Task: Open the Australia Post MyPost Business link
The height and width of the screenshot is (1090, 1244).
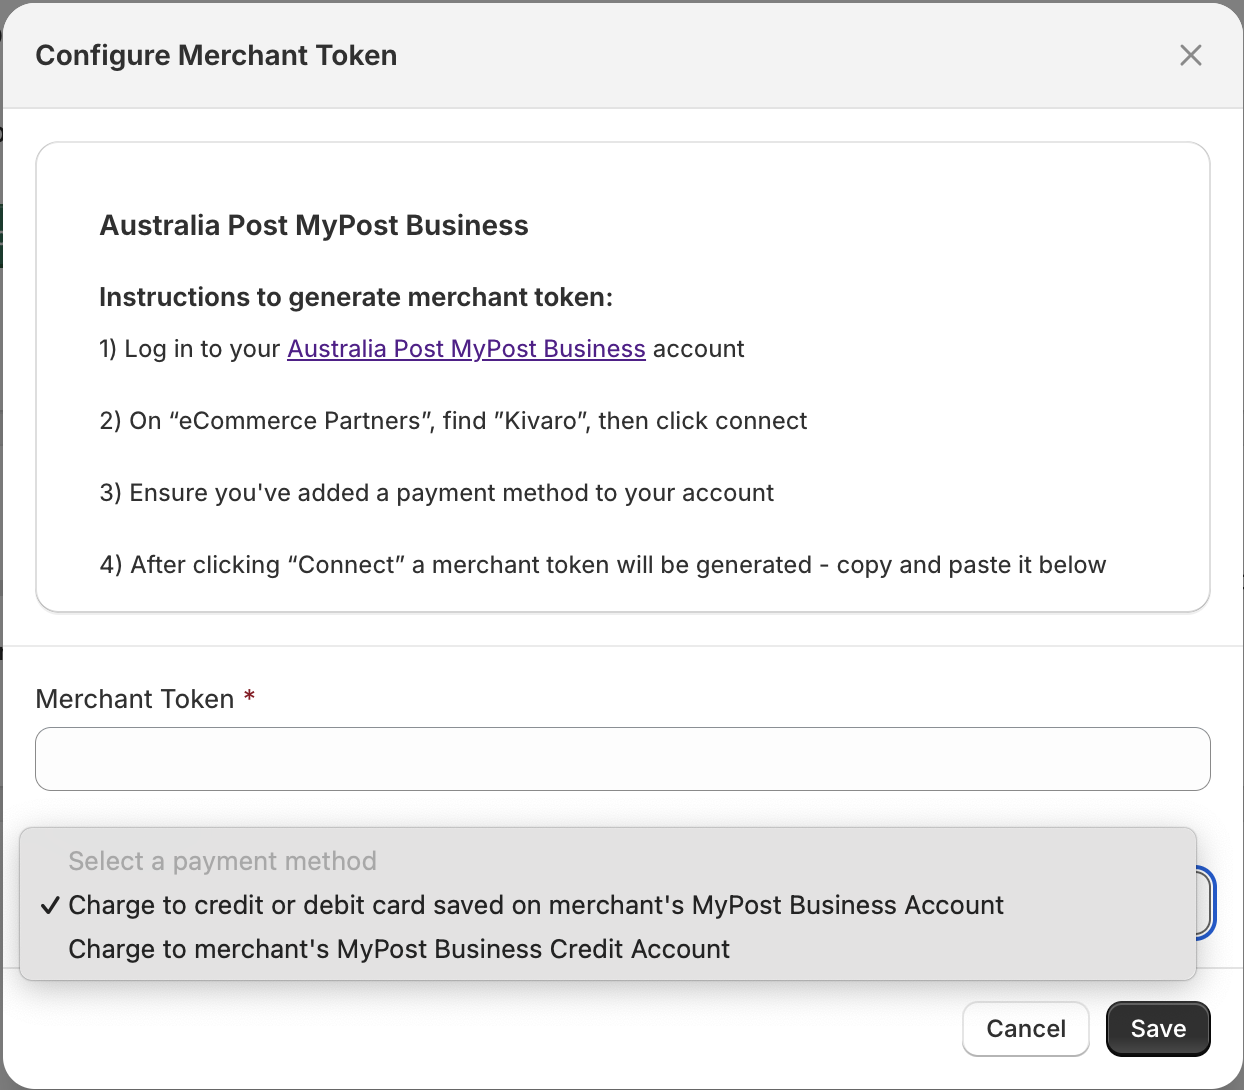Action: click(466, 348)
